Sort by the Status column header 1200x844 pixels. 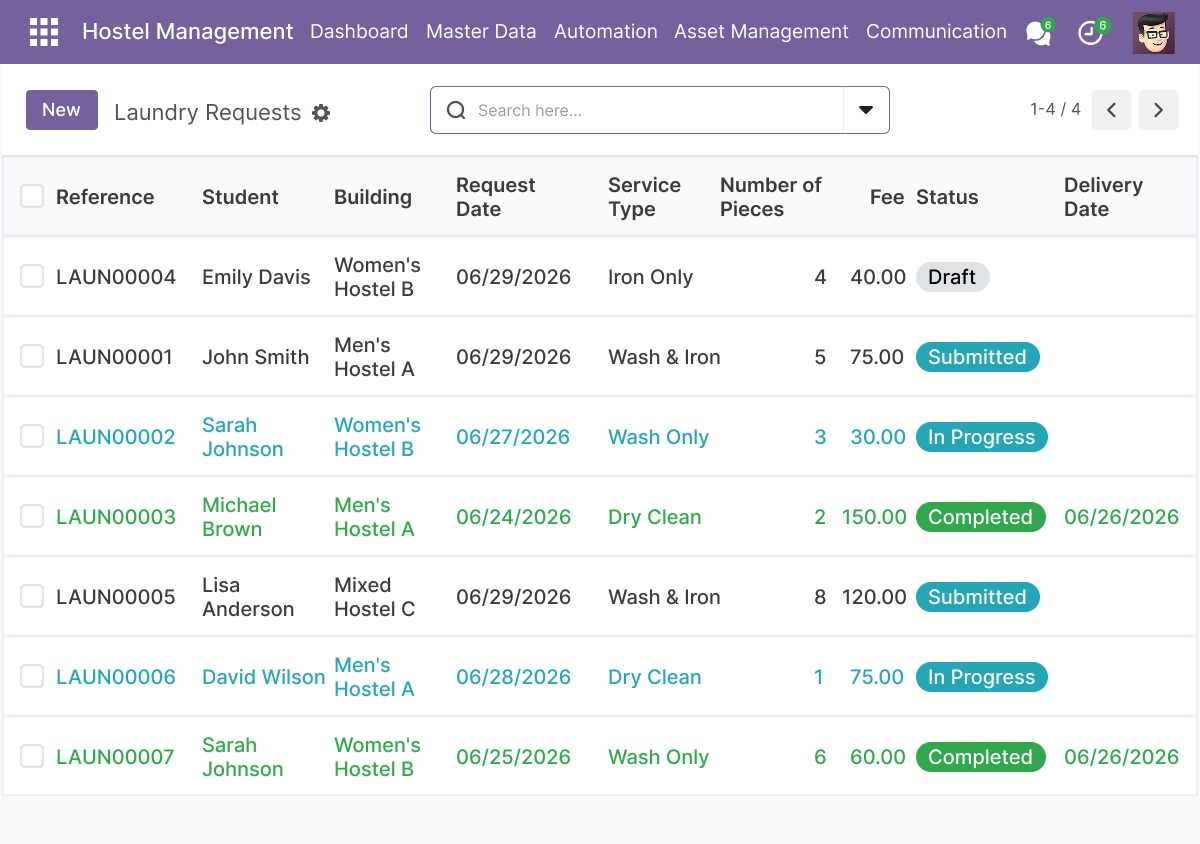pyautogui.click(x=947, y=197)
